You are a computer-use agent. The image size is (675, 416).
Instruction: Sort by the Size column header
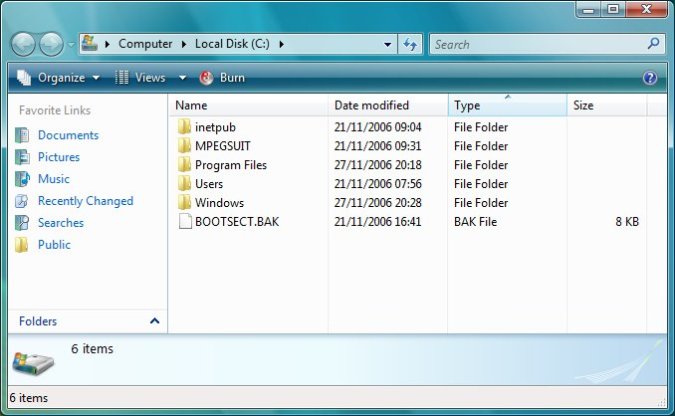[x=607, y=106]
